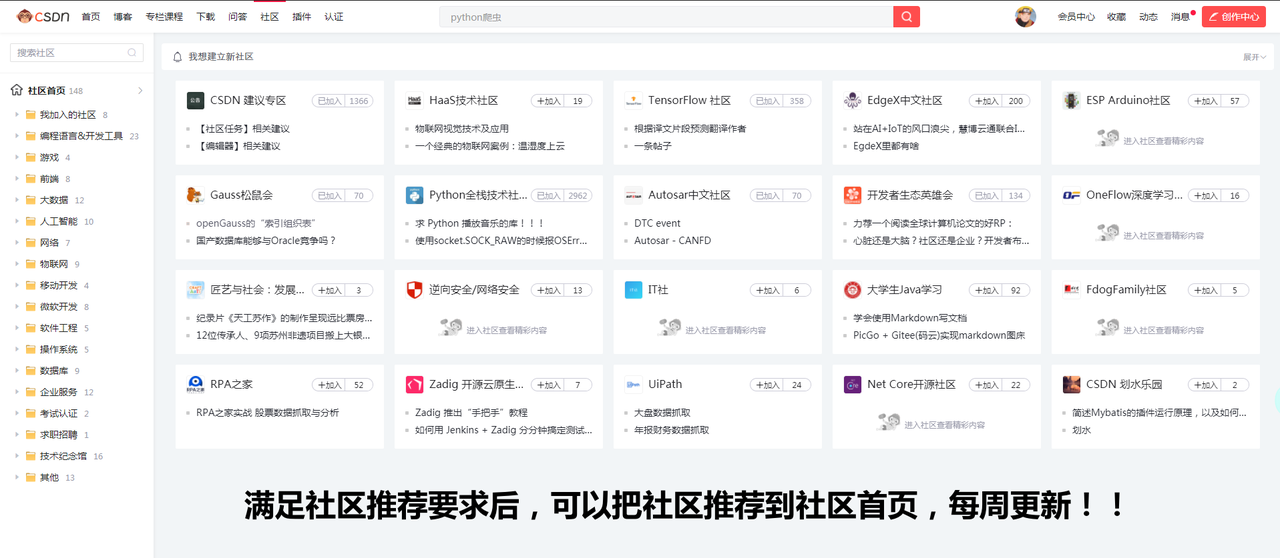Join the HaaS技术社区 with +加入
This screenshot has width=1280, height=558.
click(548, 101)
